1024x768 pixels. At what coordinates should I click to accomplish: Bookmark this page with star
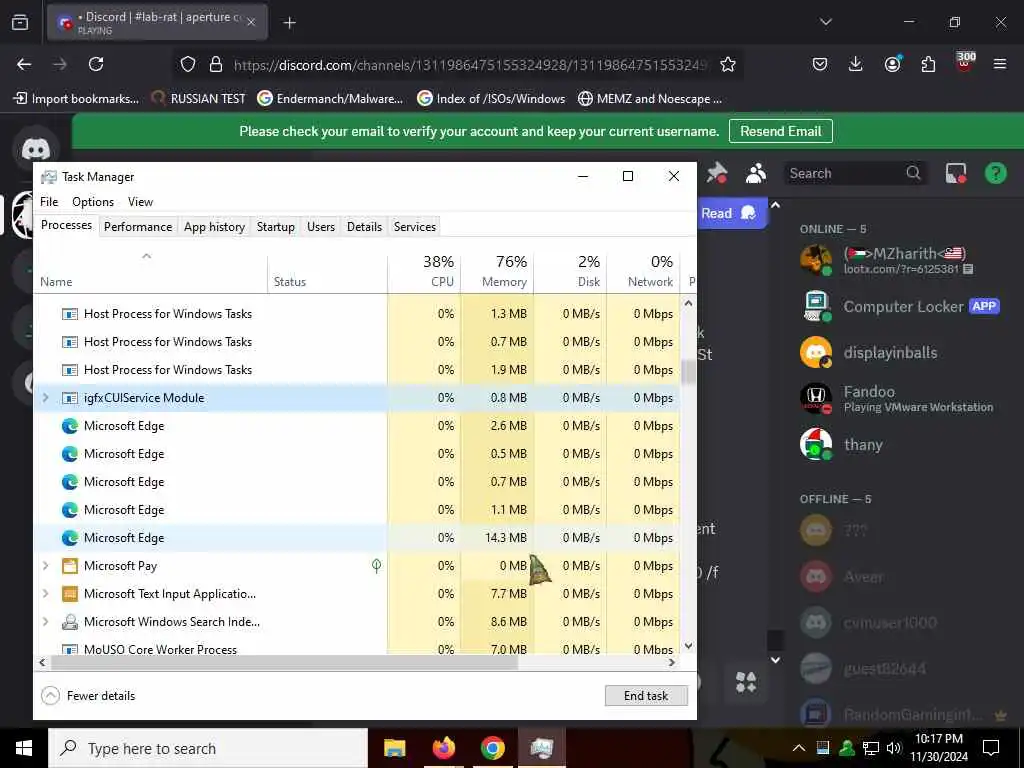pos(728,64)
